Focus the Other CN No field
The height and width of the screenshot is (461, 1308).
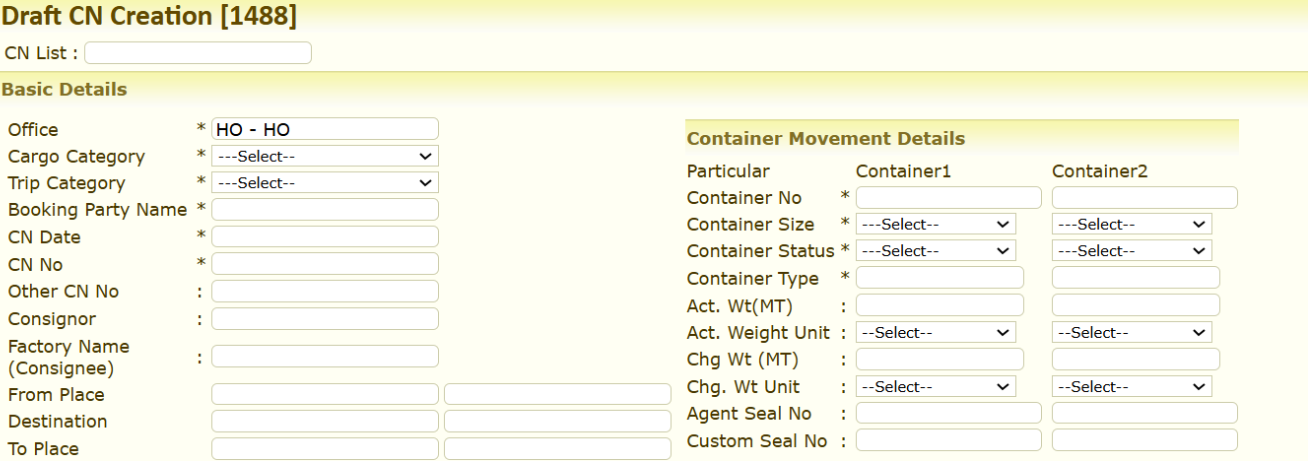pyautogui.click(x=324, y=291)
